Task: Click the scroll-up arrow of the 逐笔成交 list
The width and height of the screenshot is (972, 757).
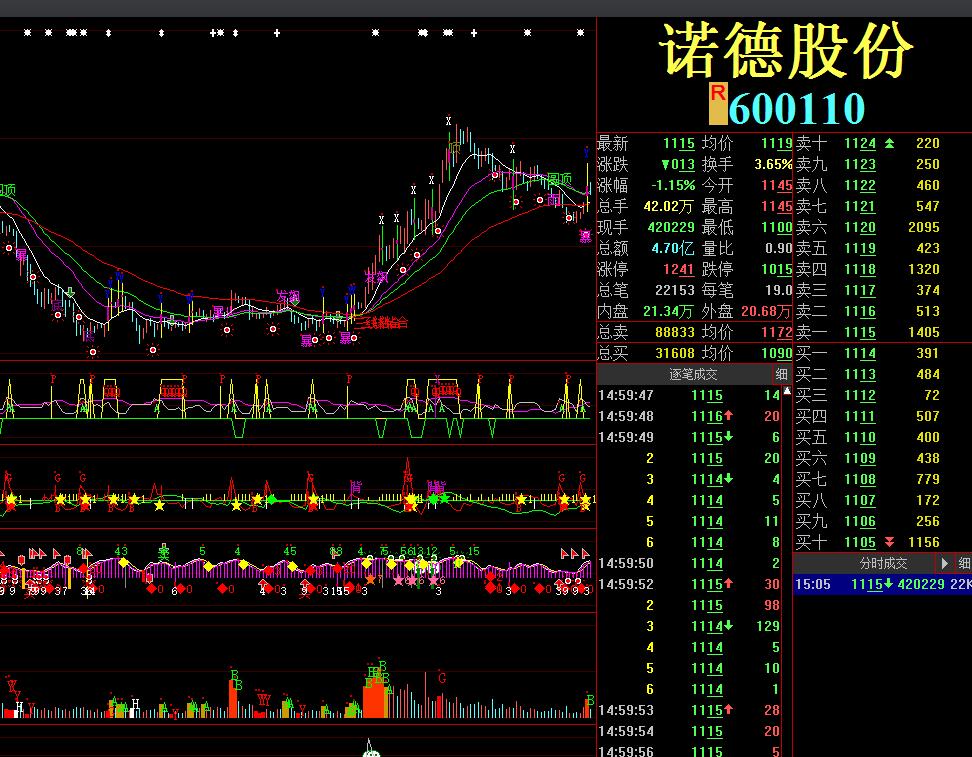Action: coord(787,391)
